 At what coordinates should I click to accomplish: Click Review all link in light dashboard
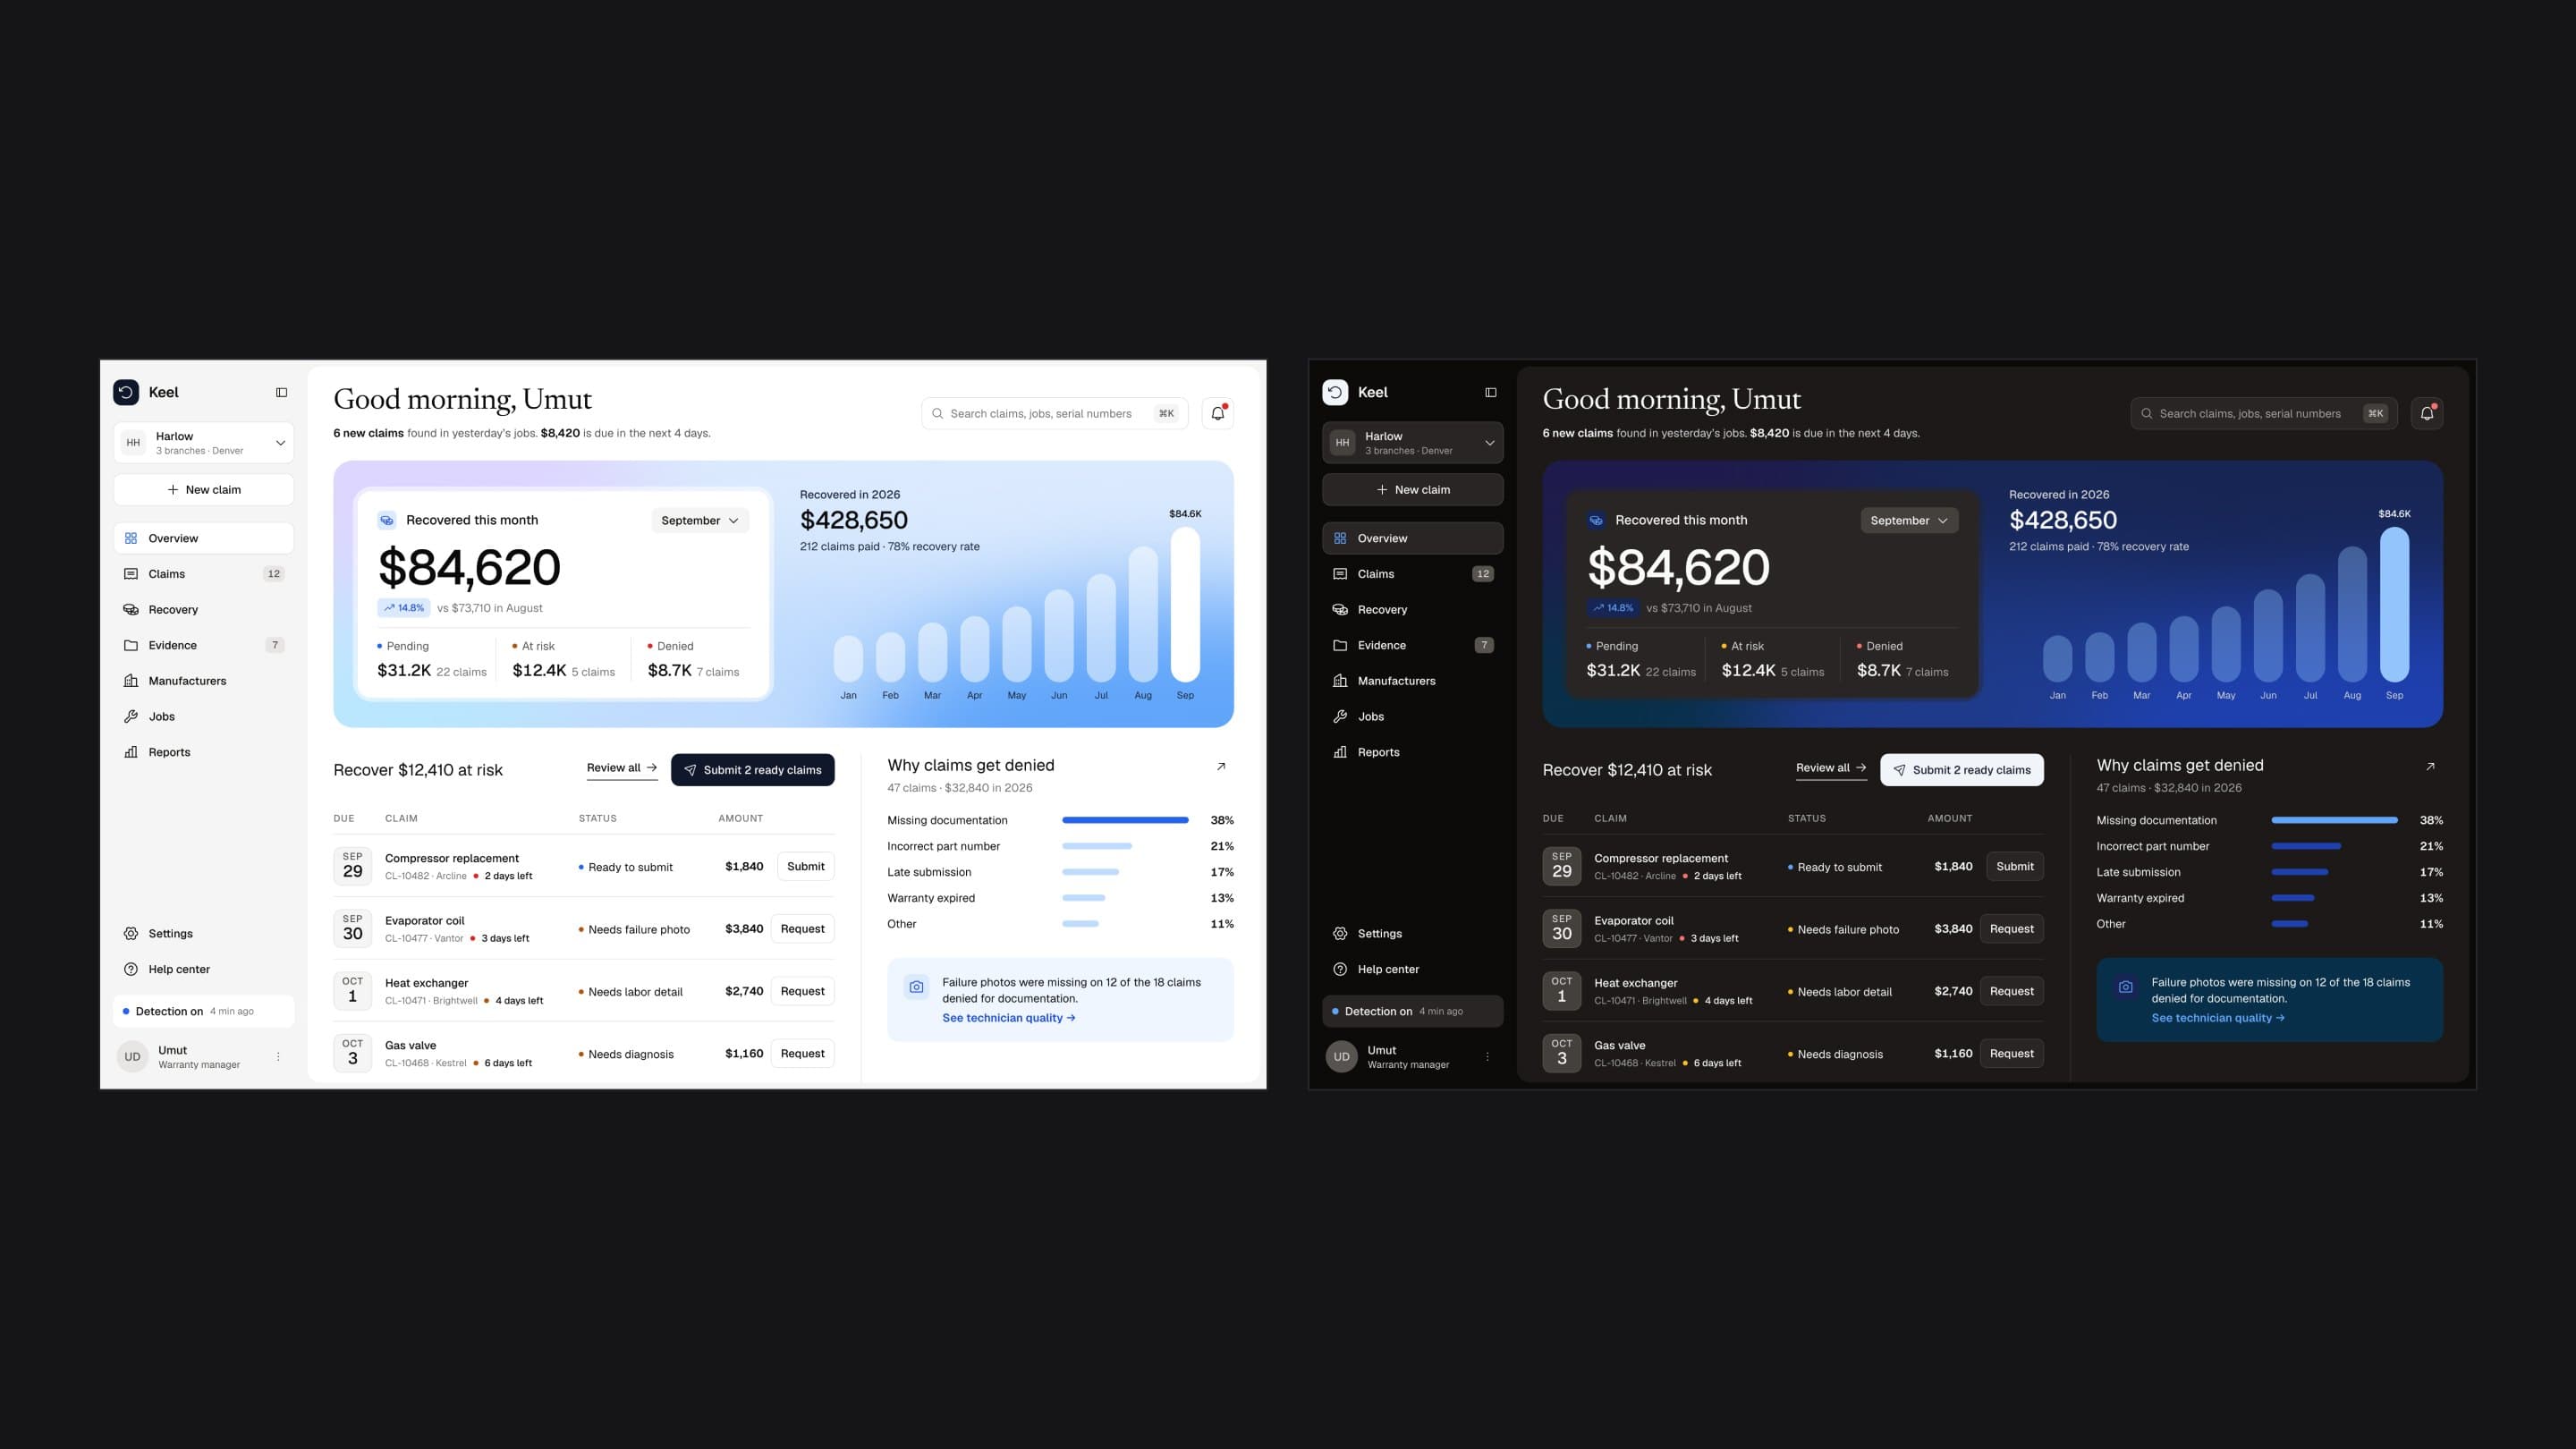point(622,768)
